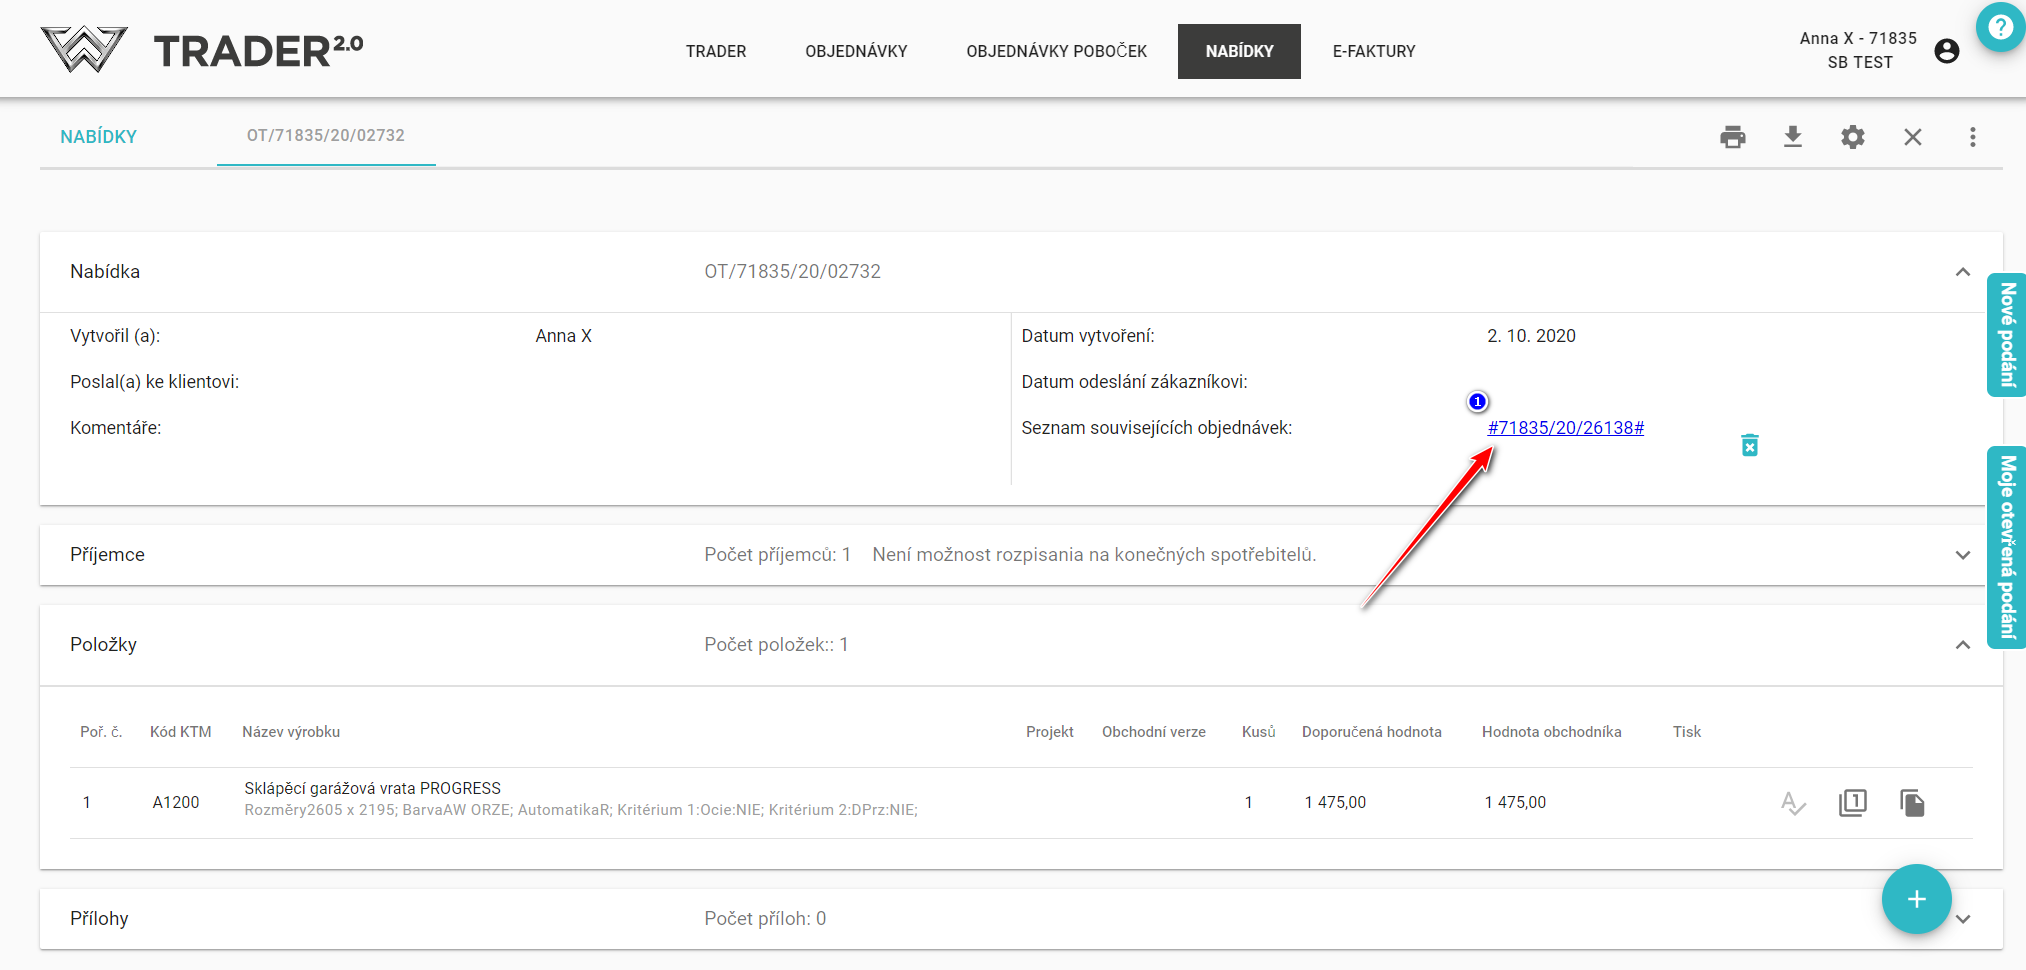Image resolution: width=2026 pixels, height=970 pixels.
Task: Open the three-dot more options menu
Action: pos(1972,137)
